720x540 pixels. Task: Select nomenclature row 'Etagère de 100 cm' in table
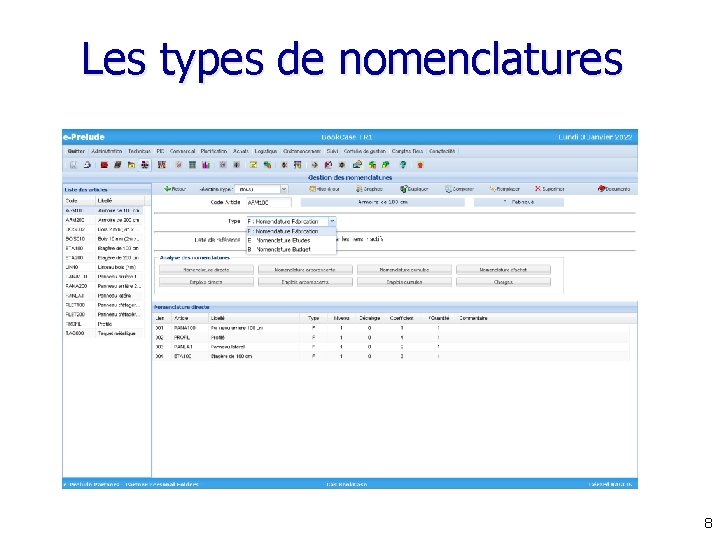391,356
